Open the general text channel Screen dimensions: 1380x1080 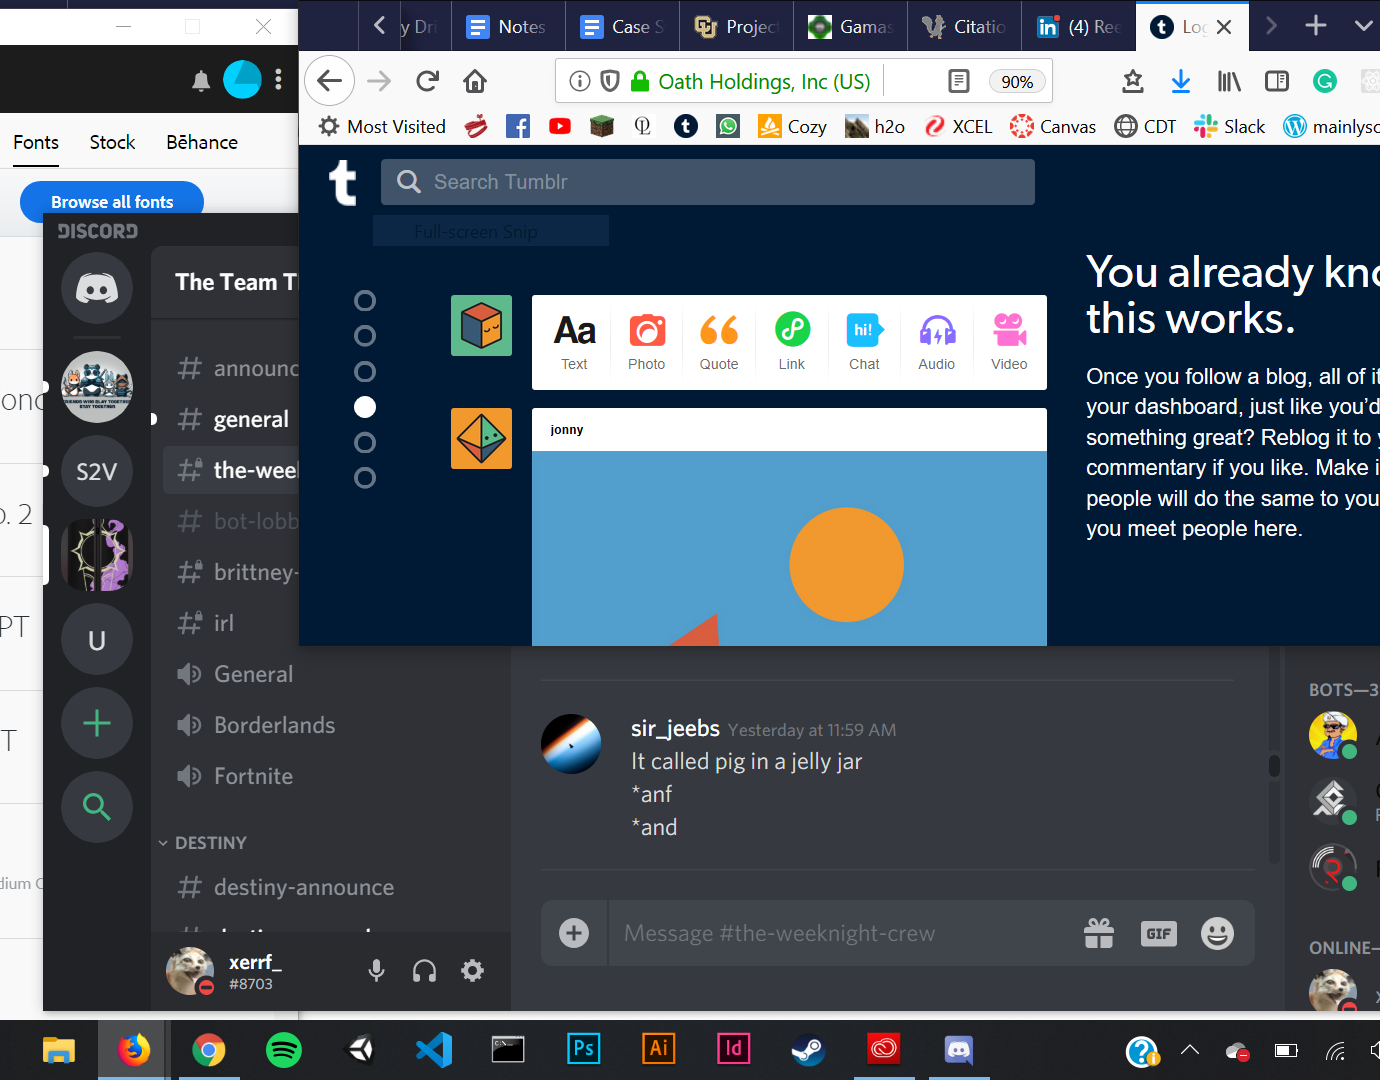click(x=231, y=419)
